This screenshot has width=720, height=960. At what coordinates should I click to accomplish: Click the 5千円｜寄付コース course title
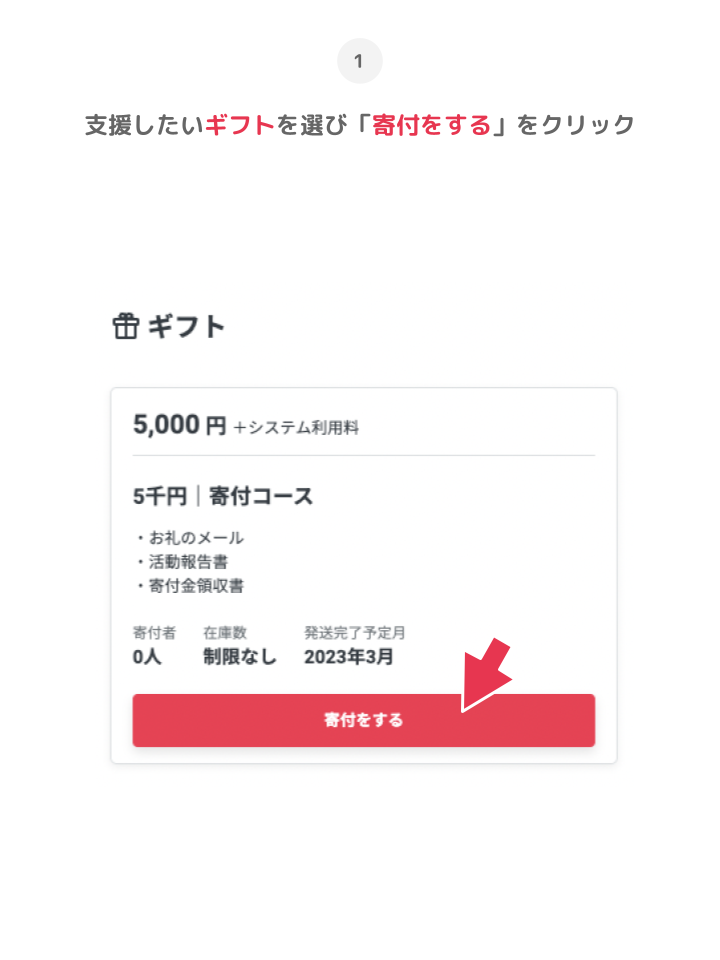[223, 496]
